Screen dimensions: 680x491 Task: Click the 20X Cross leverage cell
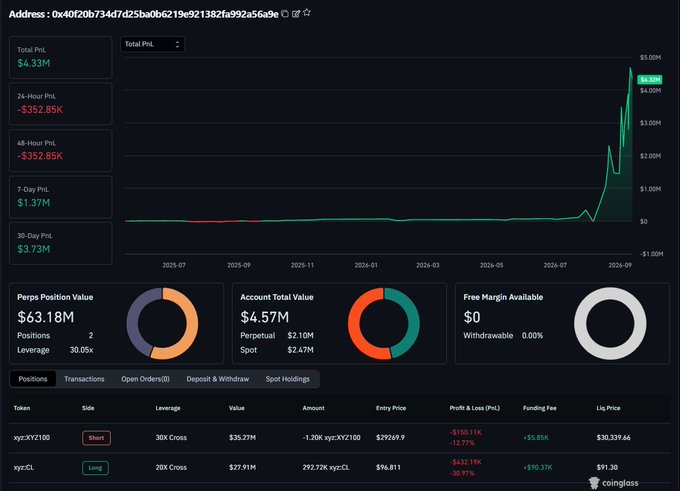point(171,468)
